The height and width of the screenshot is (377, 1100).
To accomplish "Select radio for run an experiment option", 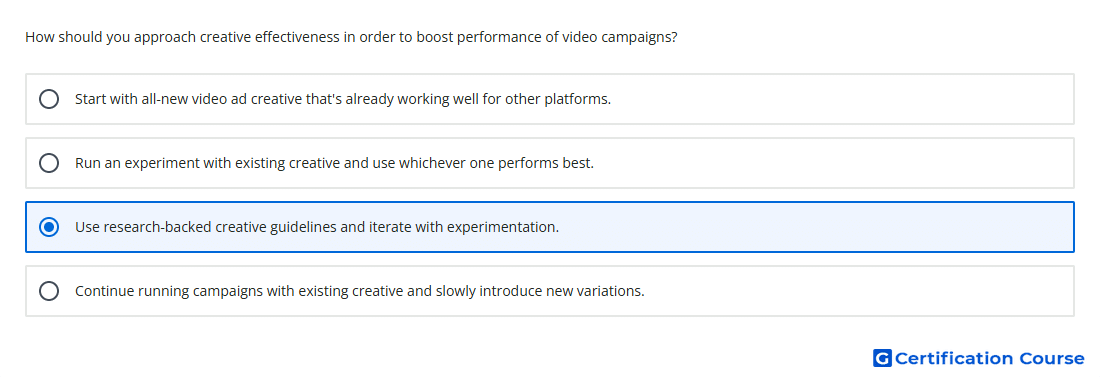I will click(49, 163).
